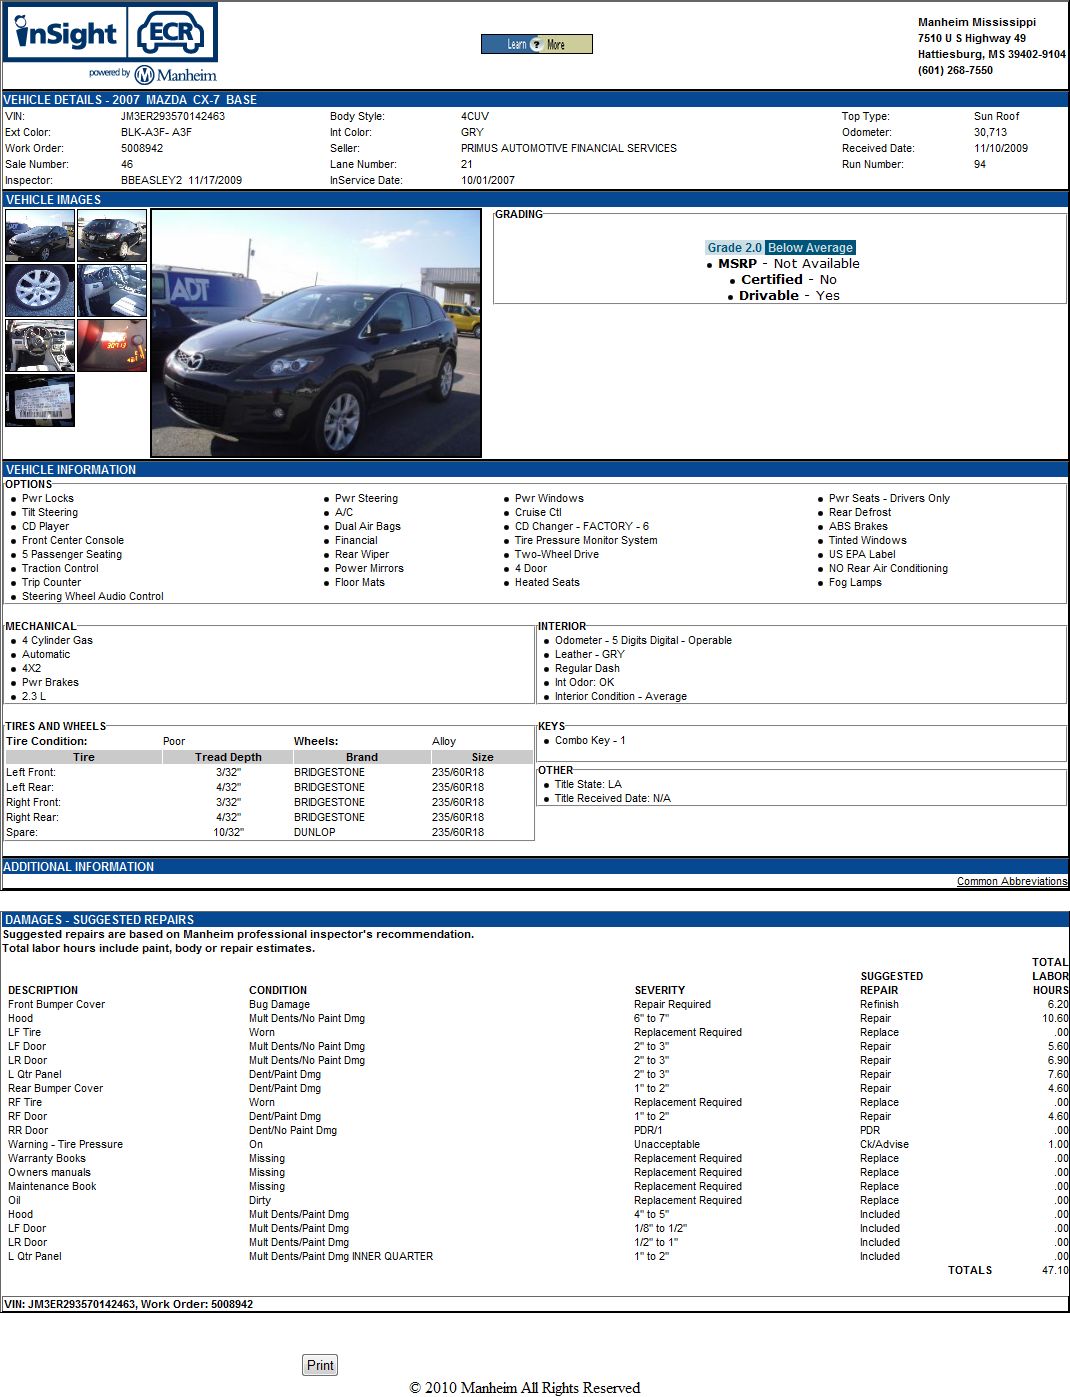Click the ADDITIONAL INFORMATION section header
The height and width of the screenshot is (1397, 1070).
535,866
